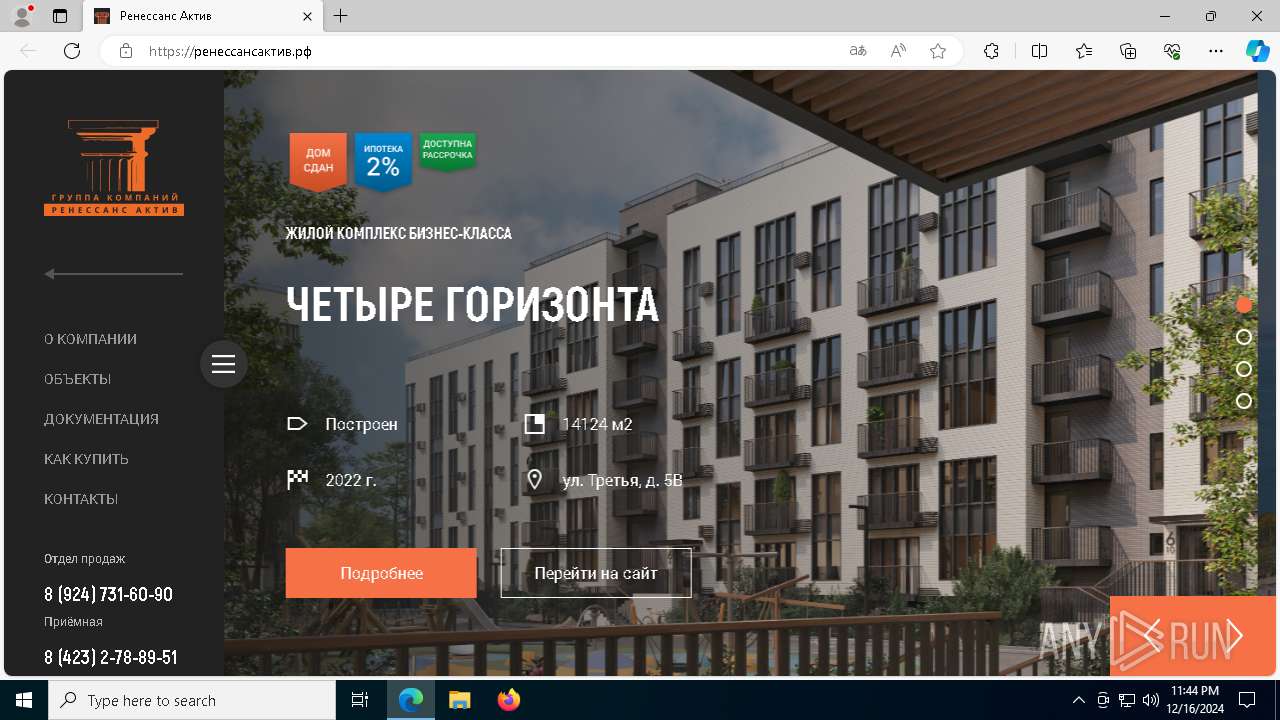Open the volume control in tray
1280x720 pixels.
point(1150,700)
